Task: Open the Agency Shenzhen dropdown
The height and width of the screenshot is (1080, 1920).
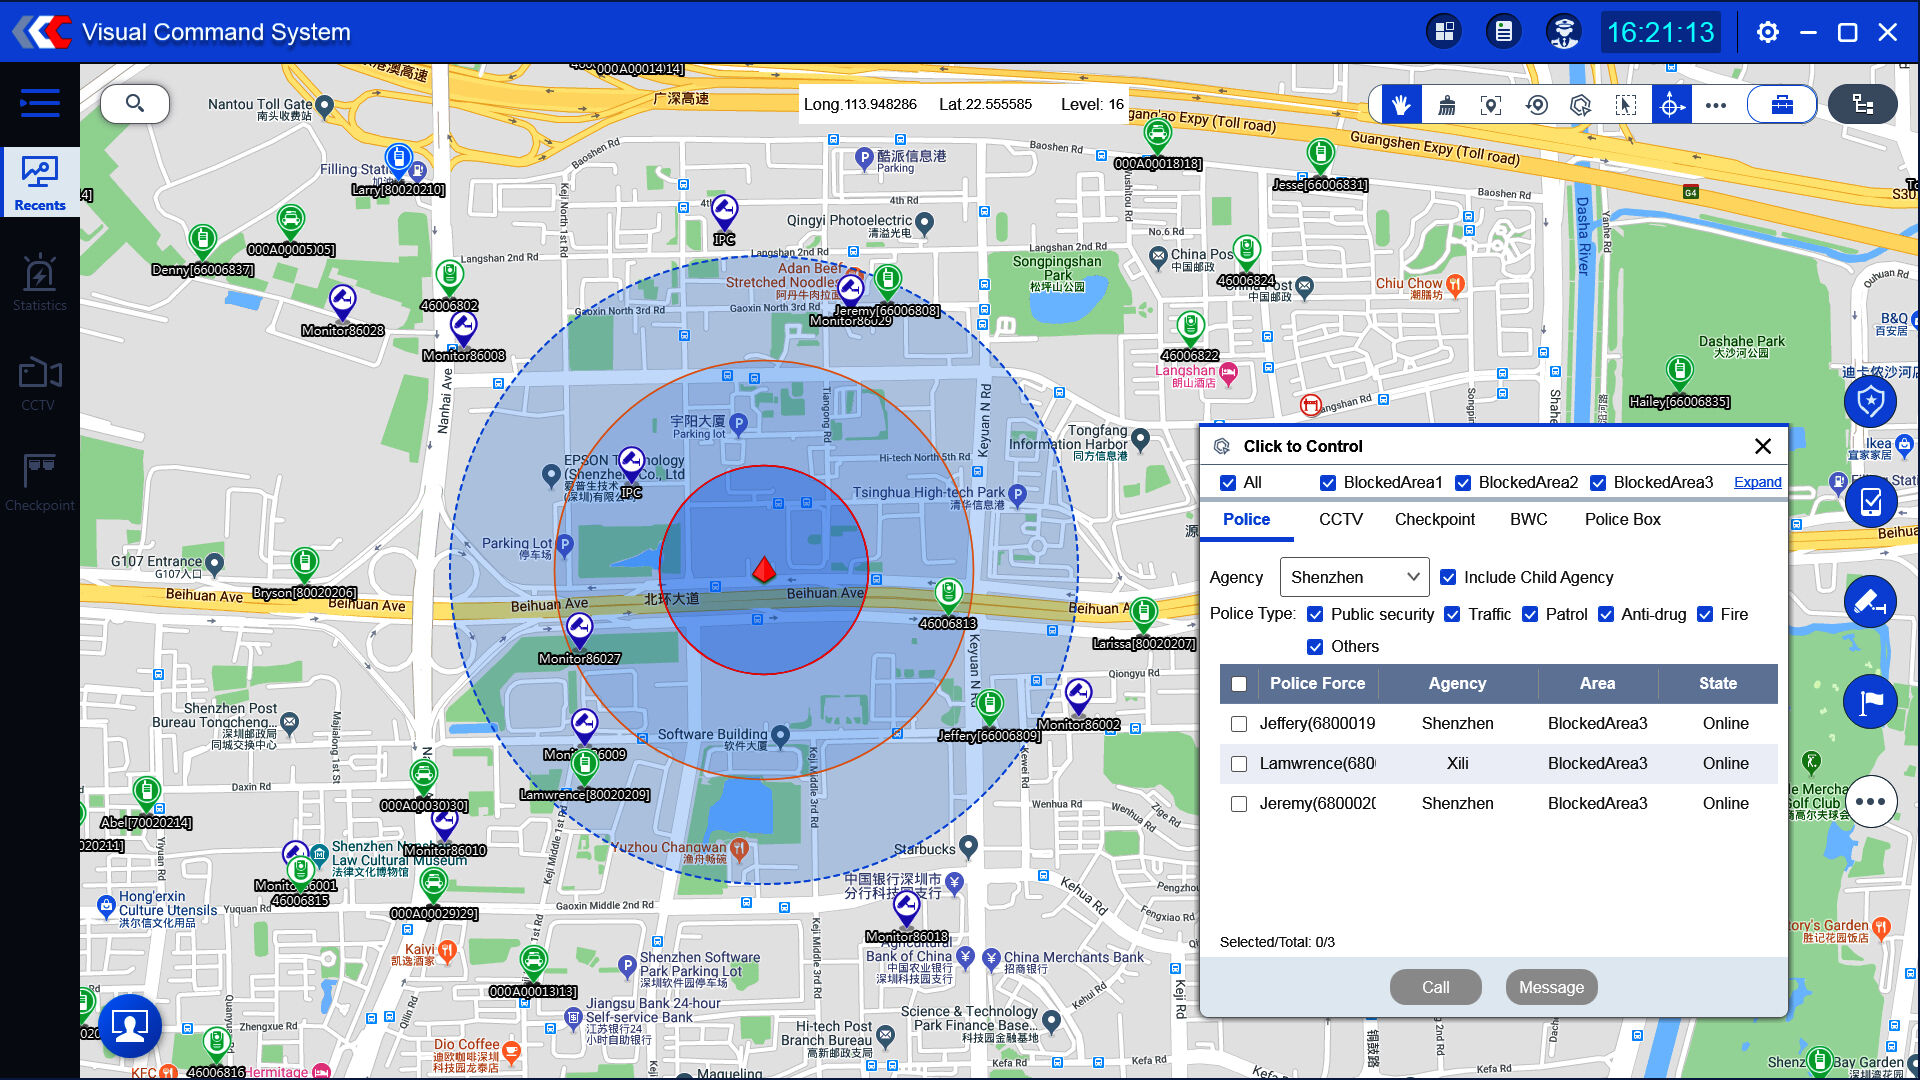Action: (1354, 577)
